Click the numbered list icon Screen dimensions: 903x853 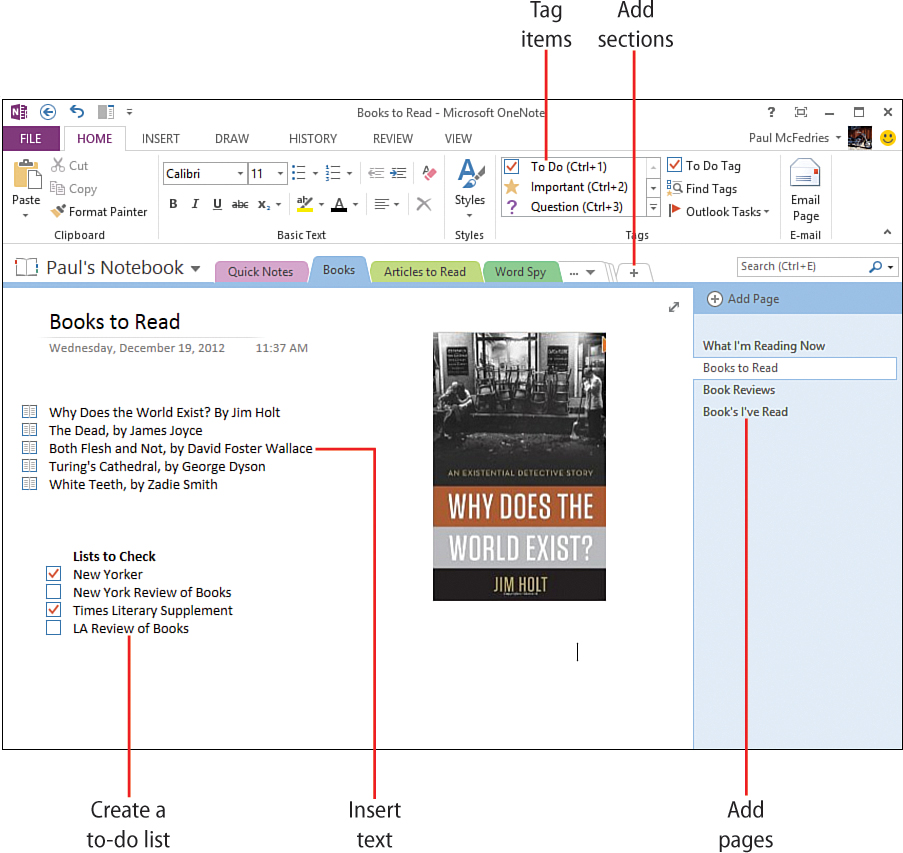pos(333,173)
